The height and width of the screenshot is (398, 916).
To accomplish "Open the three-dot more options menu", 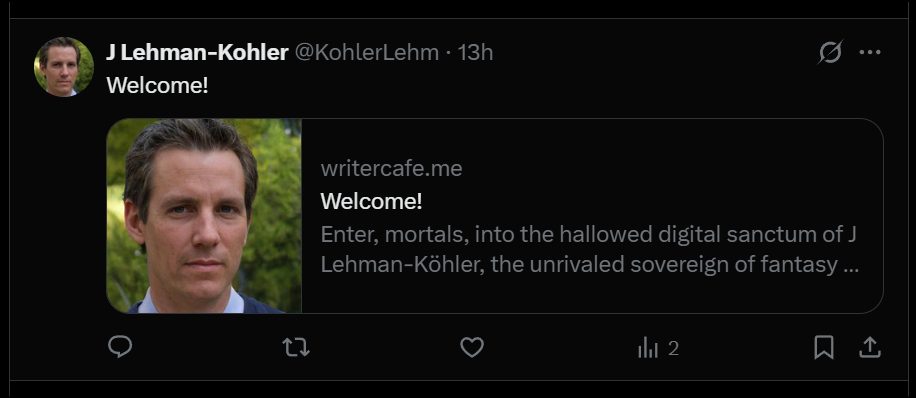I will (870, 53).
